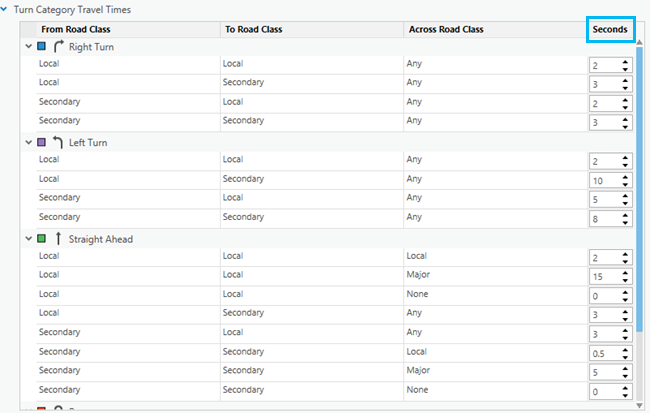The height and width of the screenshot is (413, 650).
Task: Click the Right Turn arrow icon
Action: [x=58, y=46]
